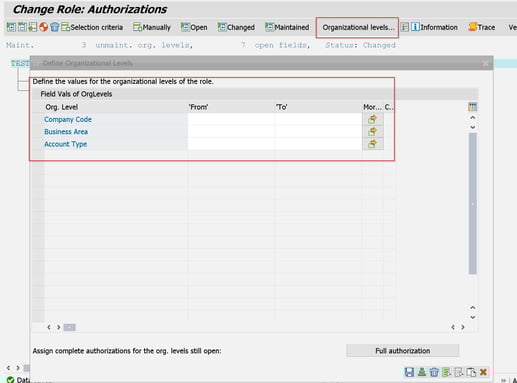Show Open authorizations
The image size is (517, 383).
(194, 27)
